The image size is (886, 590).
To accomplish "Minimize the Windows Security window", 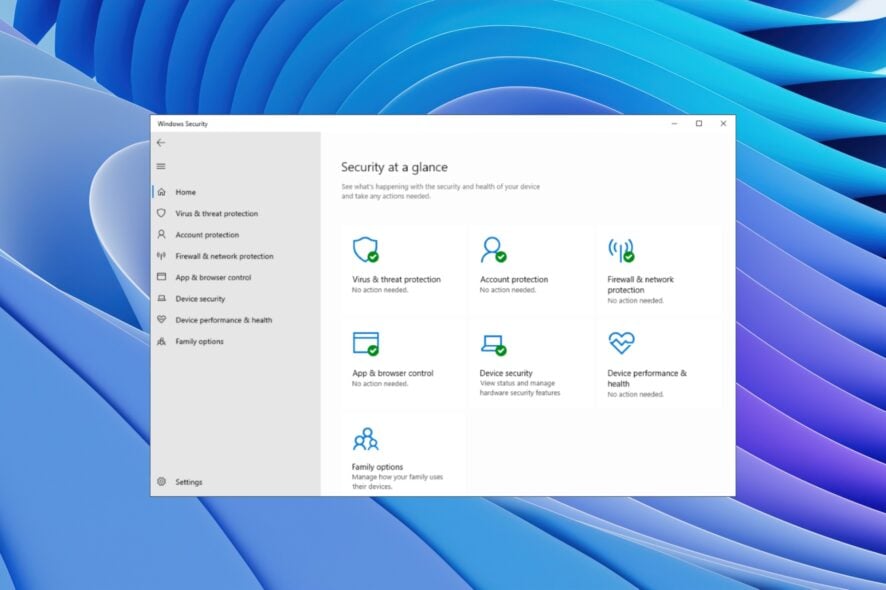I will click(674, 123).
